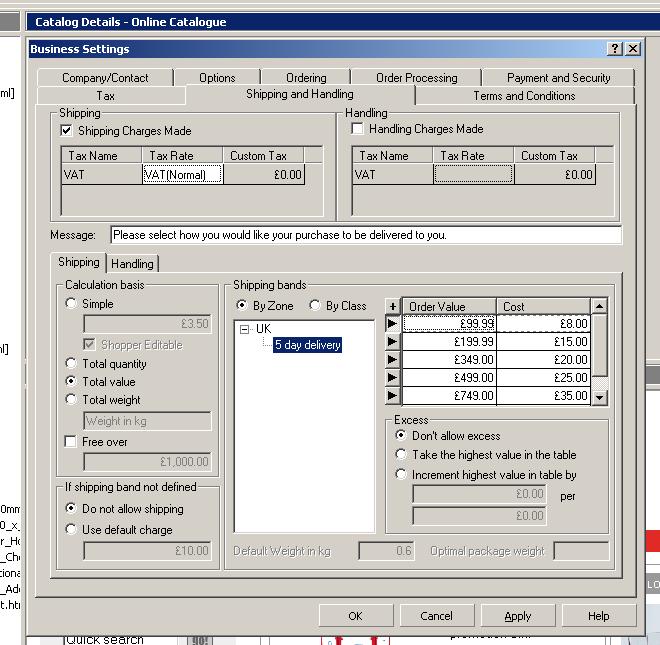
Task: Open the Ordering tab
Action: coord(306,78)
